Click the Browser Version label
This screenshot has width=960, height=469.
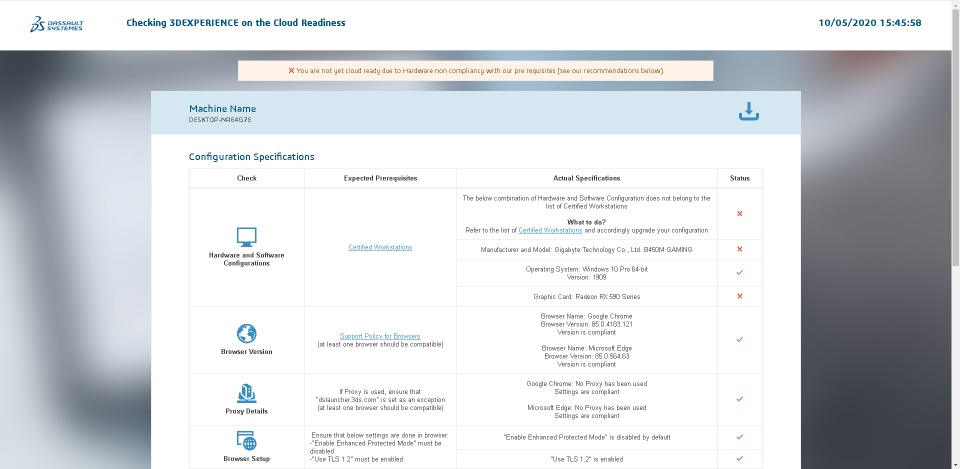tap(247, 351)
